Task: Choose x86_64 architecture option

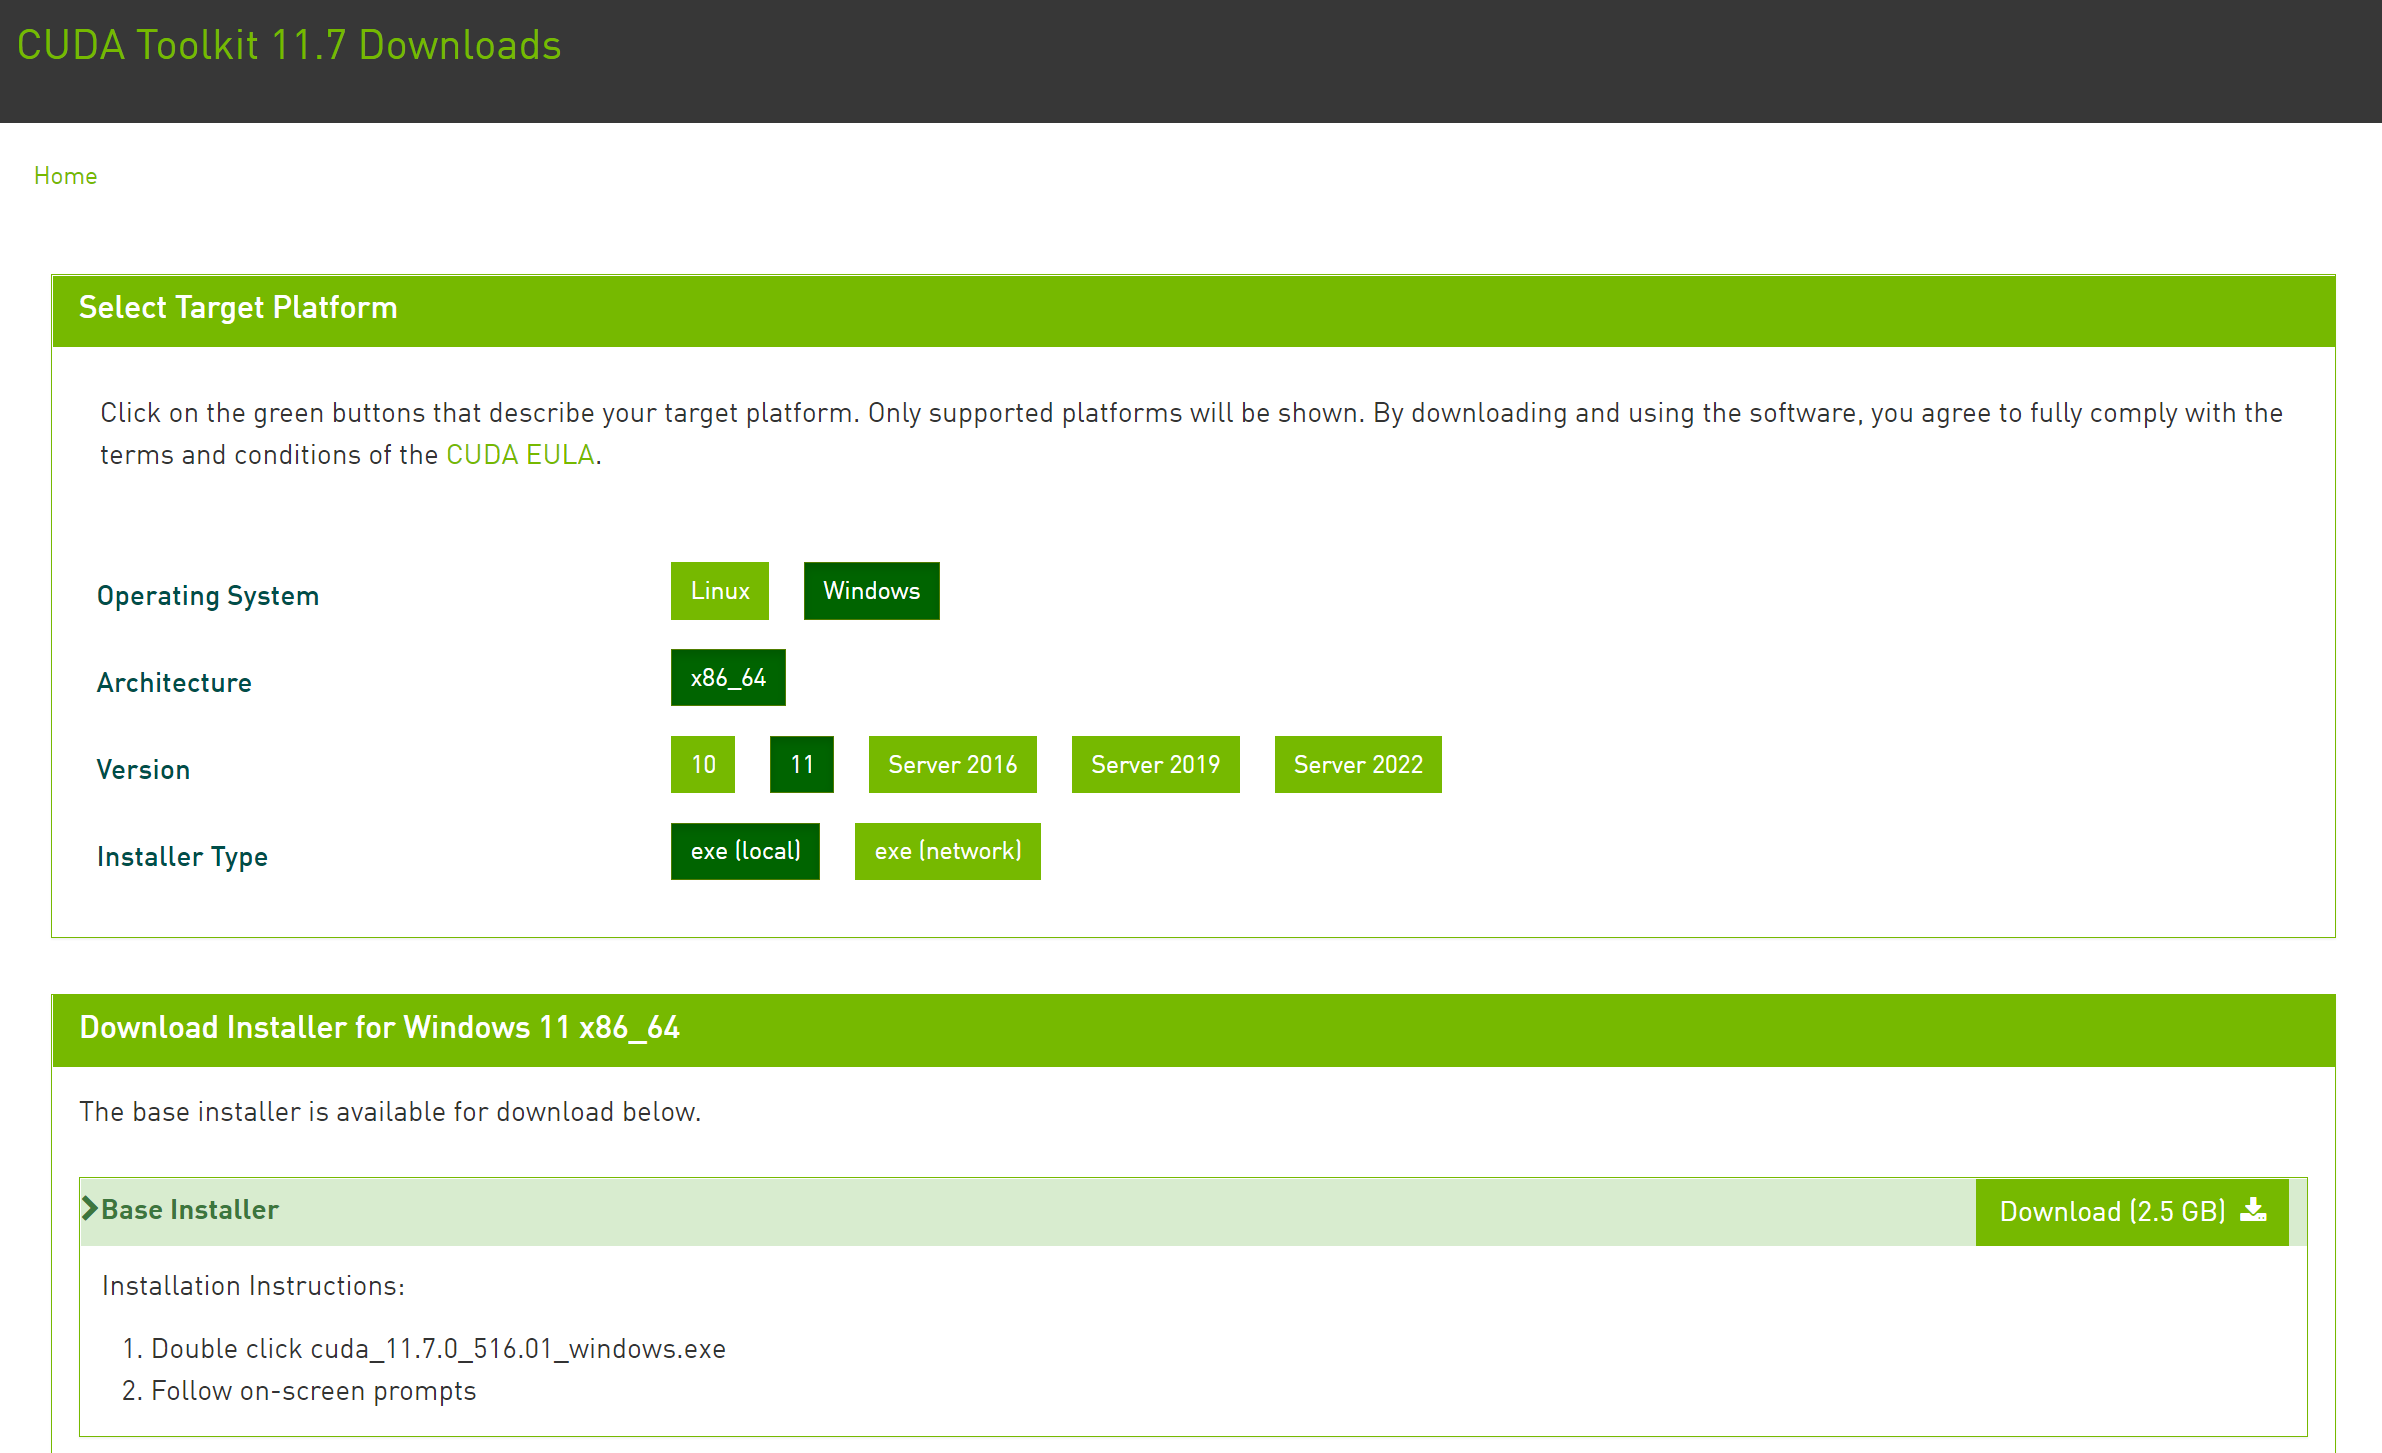Action: [x=728, y=678]
